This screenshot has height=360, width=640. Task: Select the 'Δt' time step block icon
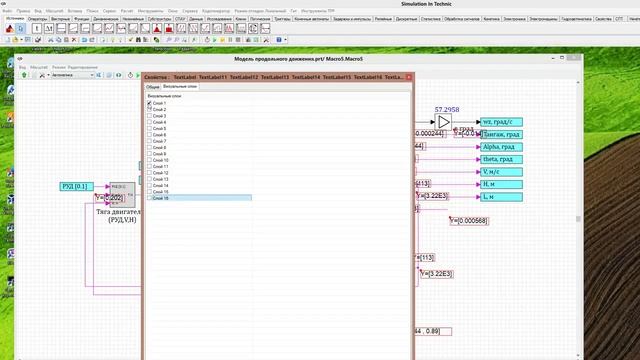tap(49, 28)
